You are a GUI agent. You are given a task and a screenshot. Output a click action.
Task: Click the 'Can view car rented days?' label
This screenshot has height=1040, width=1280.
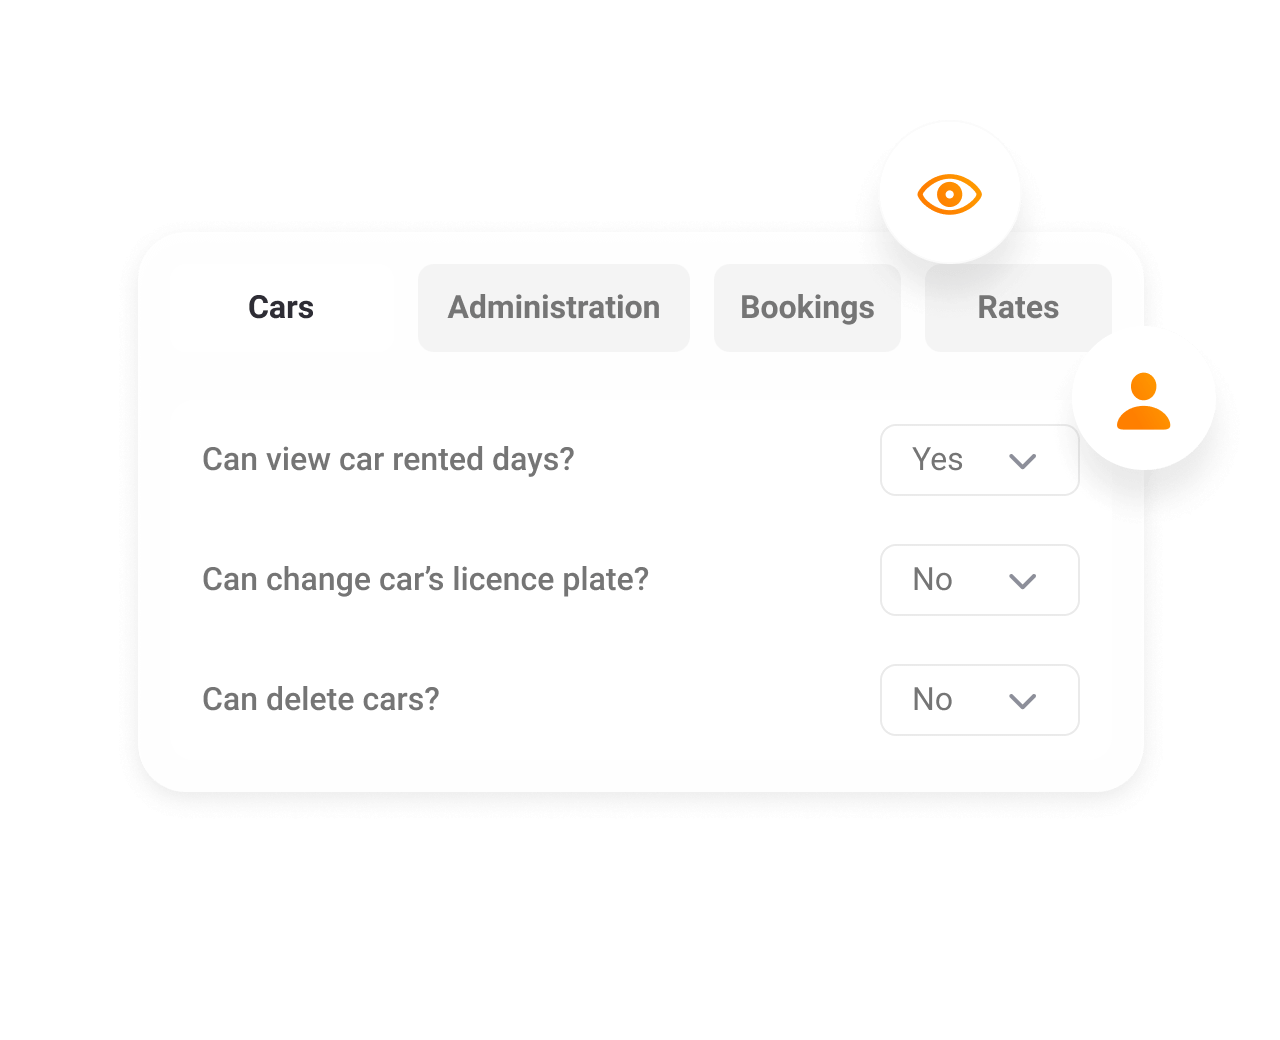[388, 460]
